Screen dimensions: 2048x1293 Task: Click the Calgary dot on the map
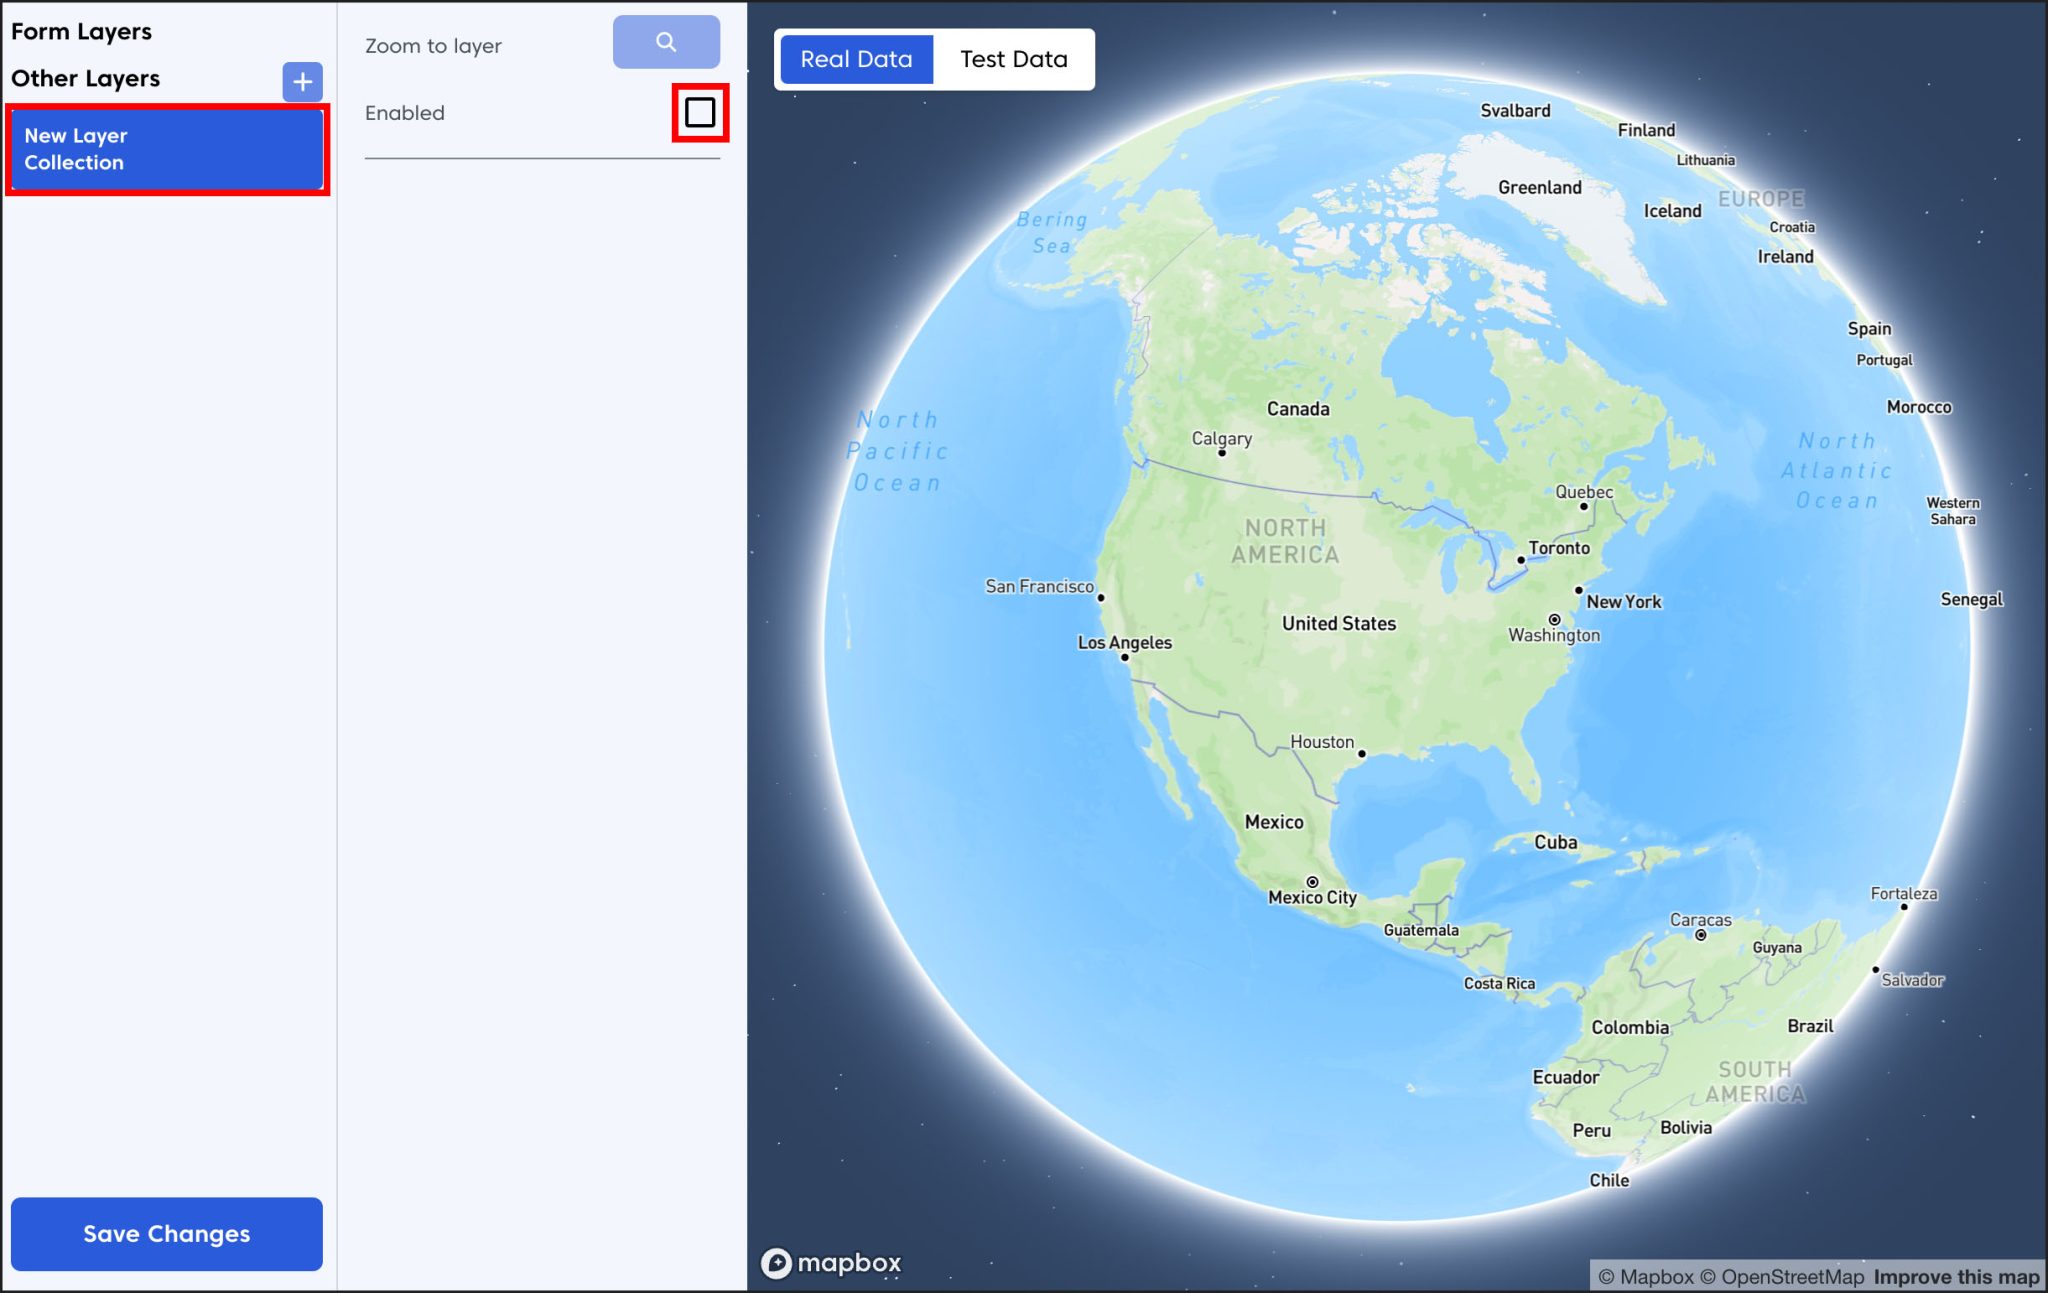click(x=1223, y=452)
